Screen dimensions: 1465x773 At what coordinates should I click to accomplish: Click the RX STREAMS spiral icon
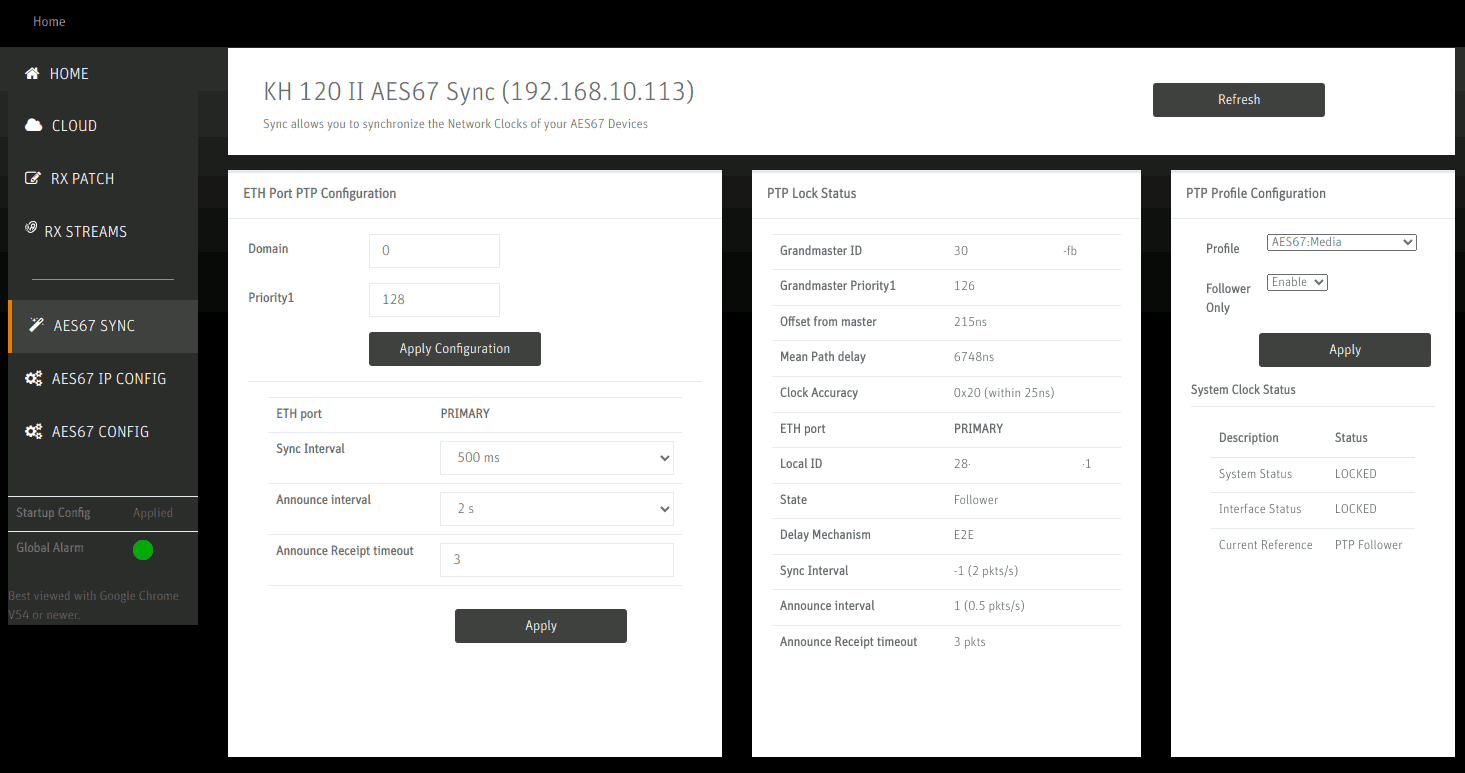[31, 228]
